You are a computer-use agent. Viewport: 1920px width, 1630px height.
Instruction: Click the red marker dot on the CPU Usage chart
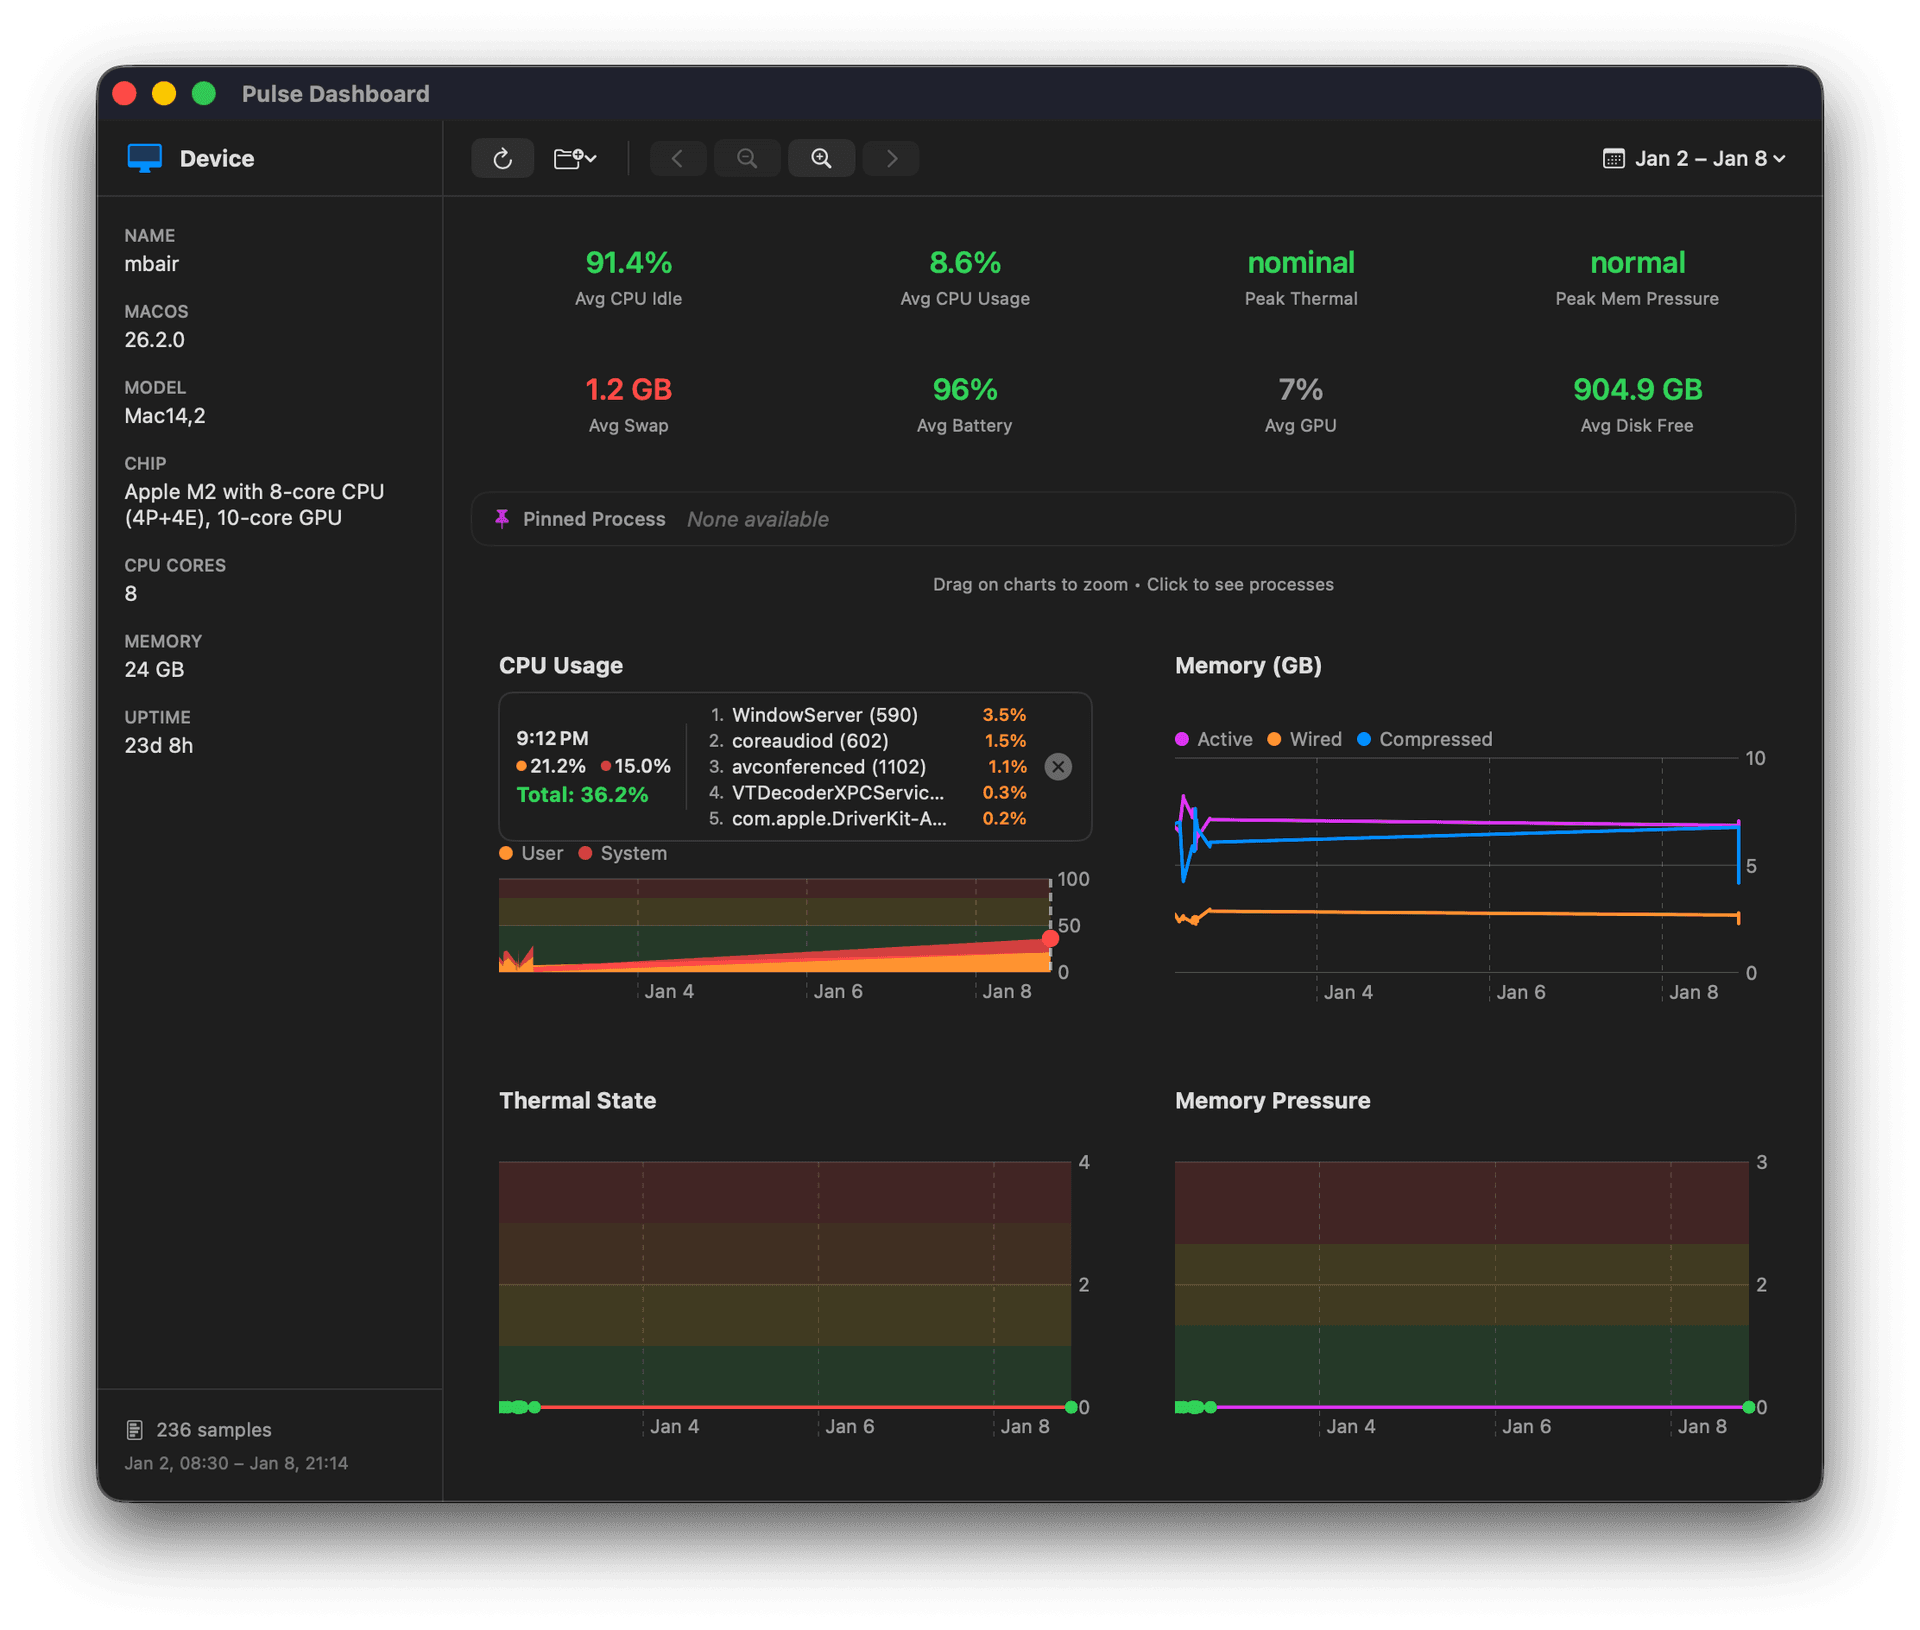click(x=1050, y=940)
